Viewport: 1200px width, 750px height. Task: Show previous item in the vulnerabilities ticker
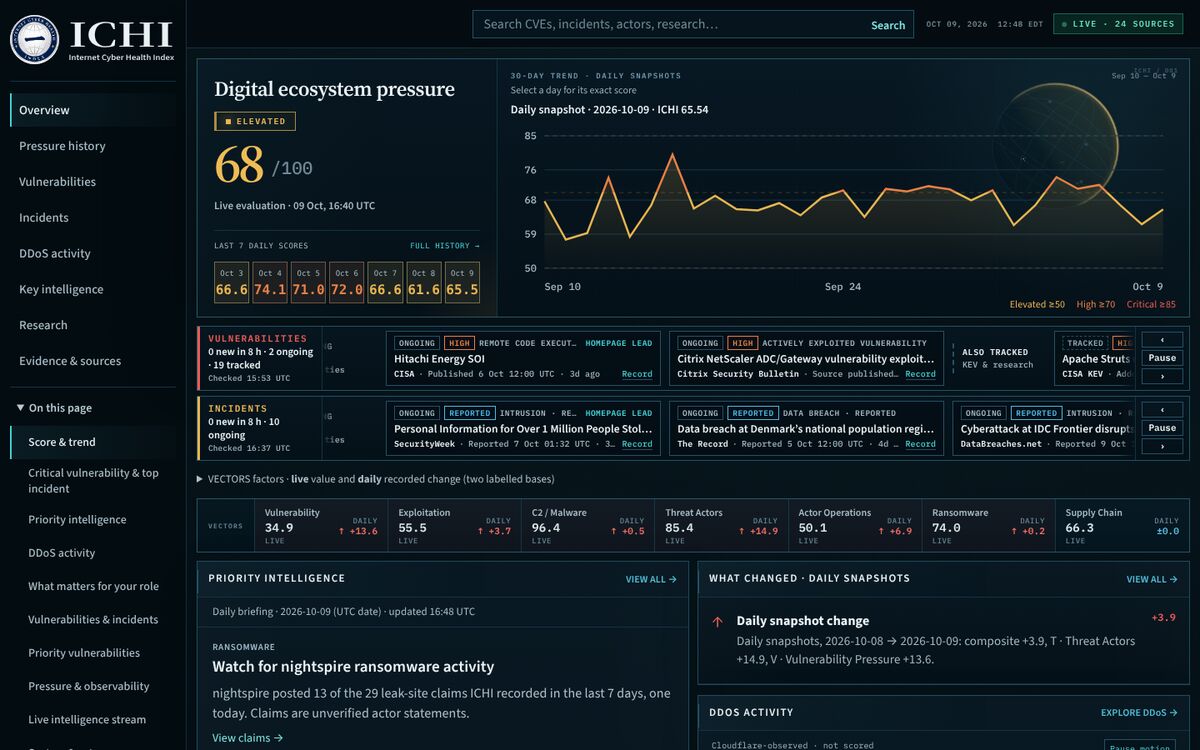[1162, 340]
